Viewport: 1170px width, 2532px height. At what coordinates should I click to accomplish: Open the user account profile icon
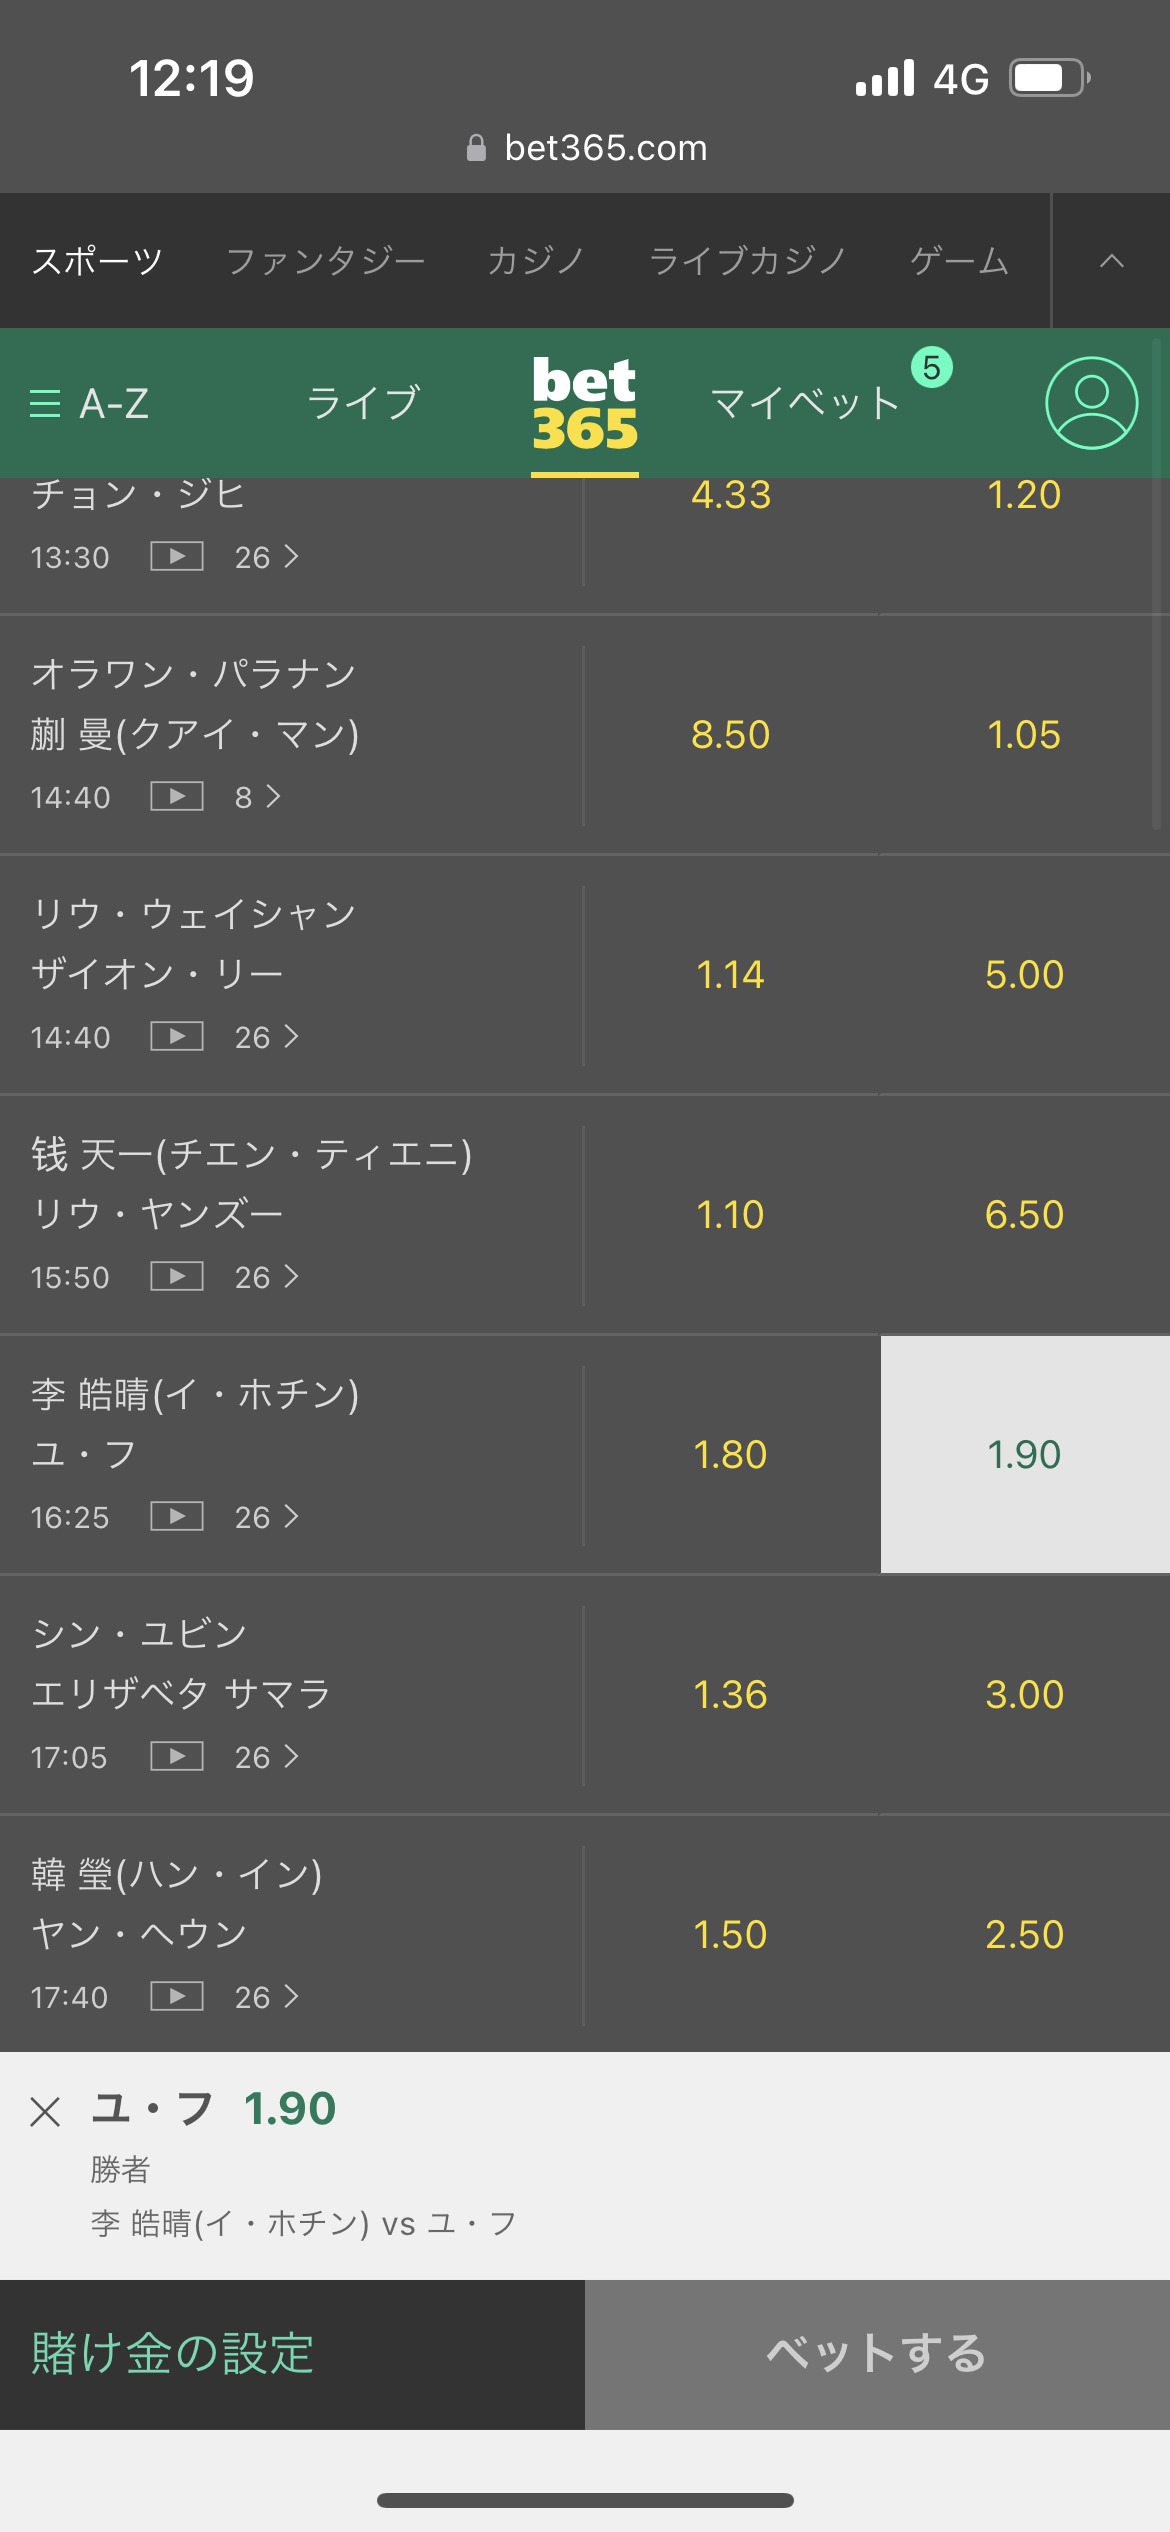(1091, 403)
